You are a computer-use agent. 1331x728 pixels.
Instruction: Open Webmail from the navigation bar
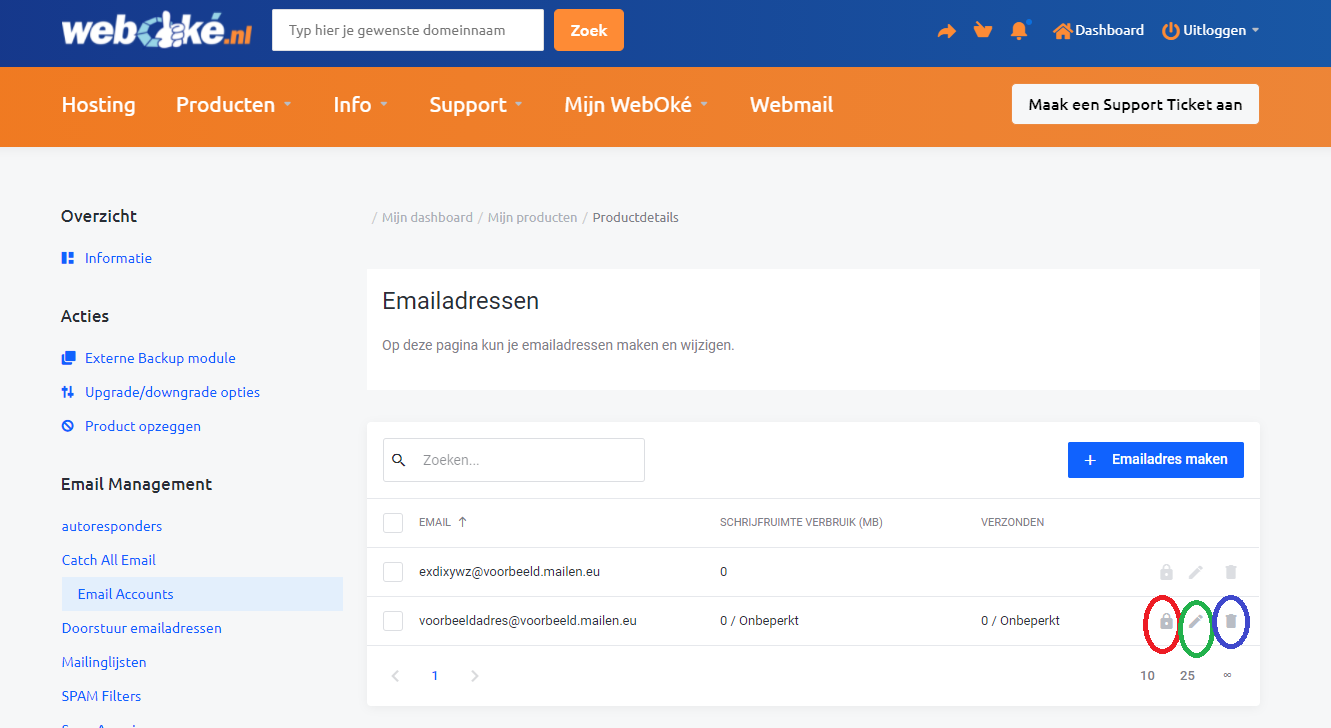tap(791, 105)
